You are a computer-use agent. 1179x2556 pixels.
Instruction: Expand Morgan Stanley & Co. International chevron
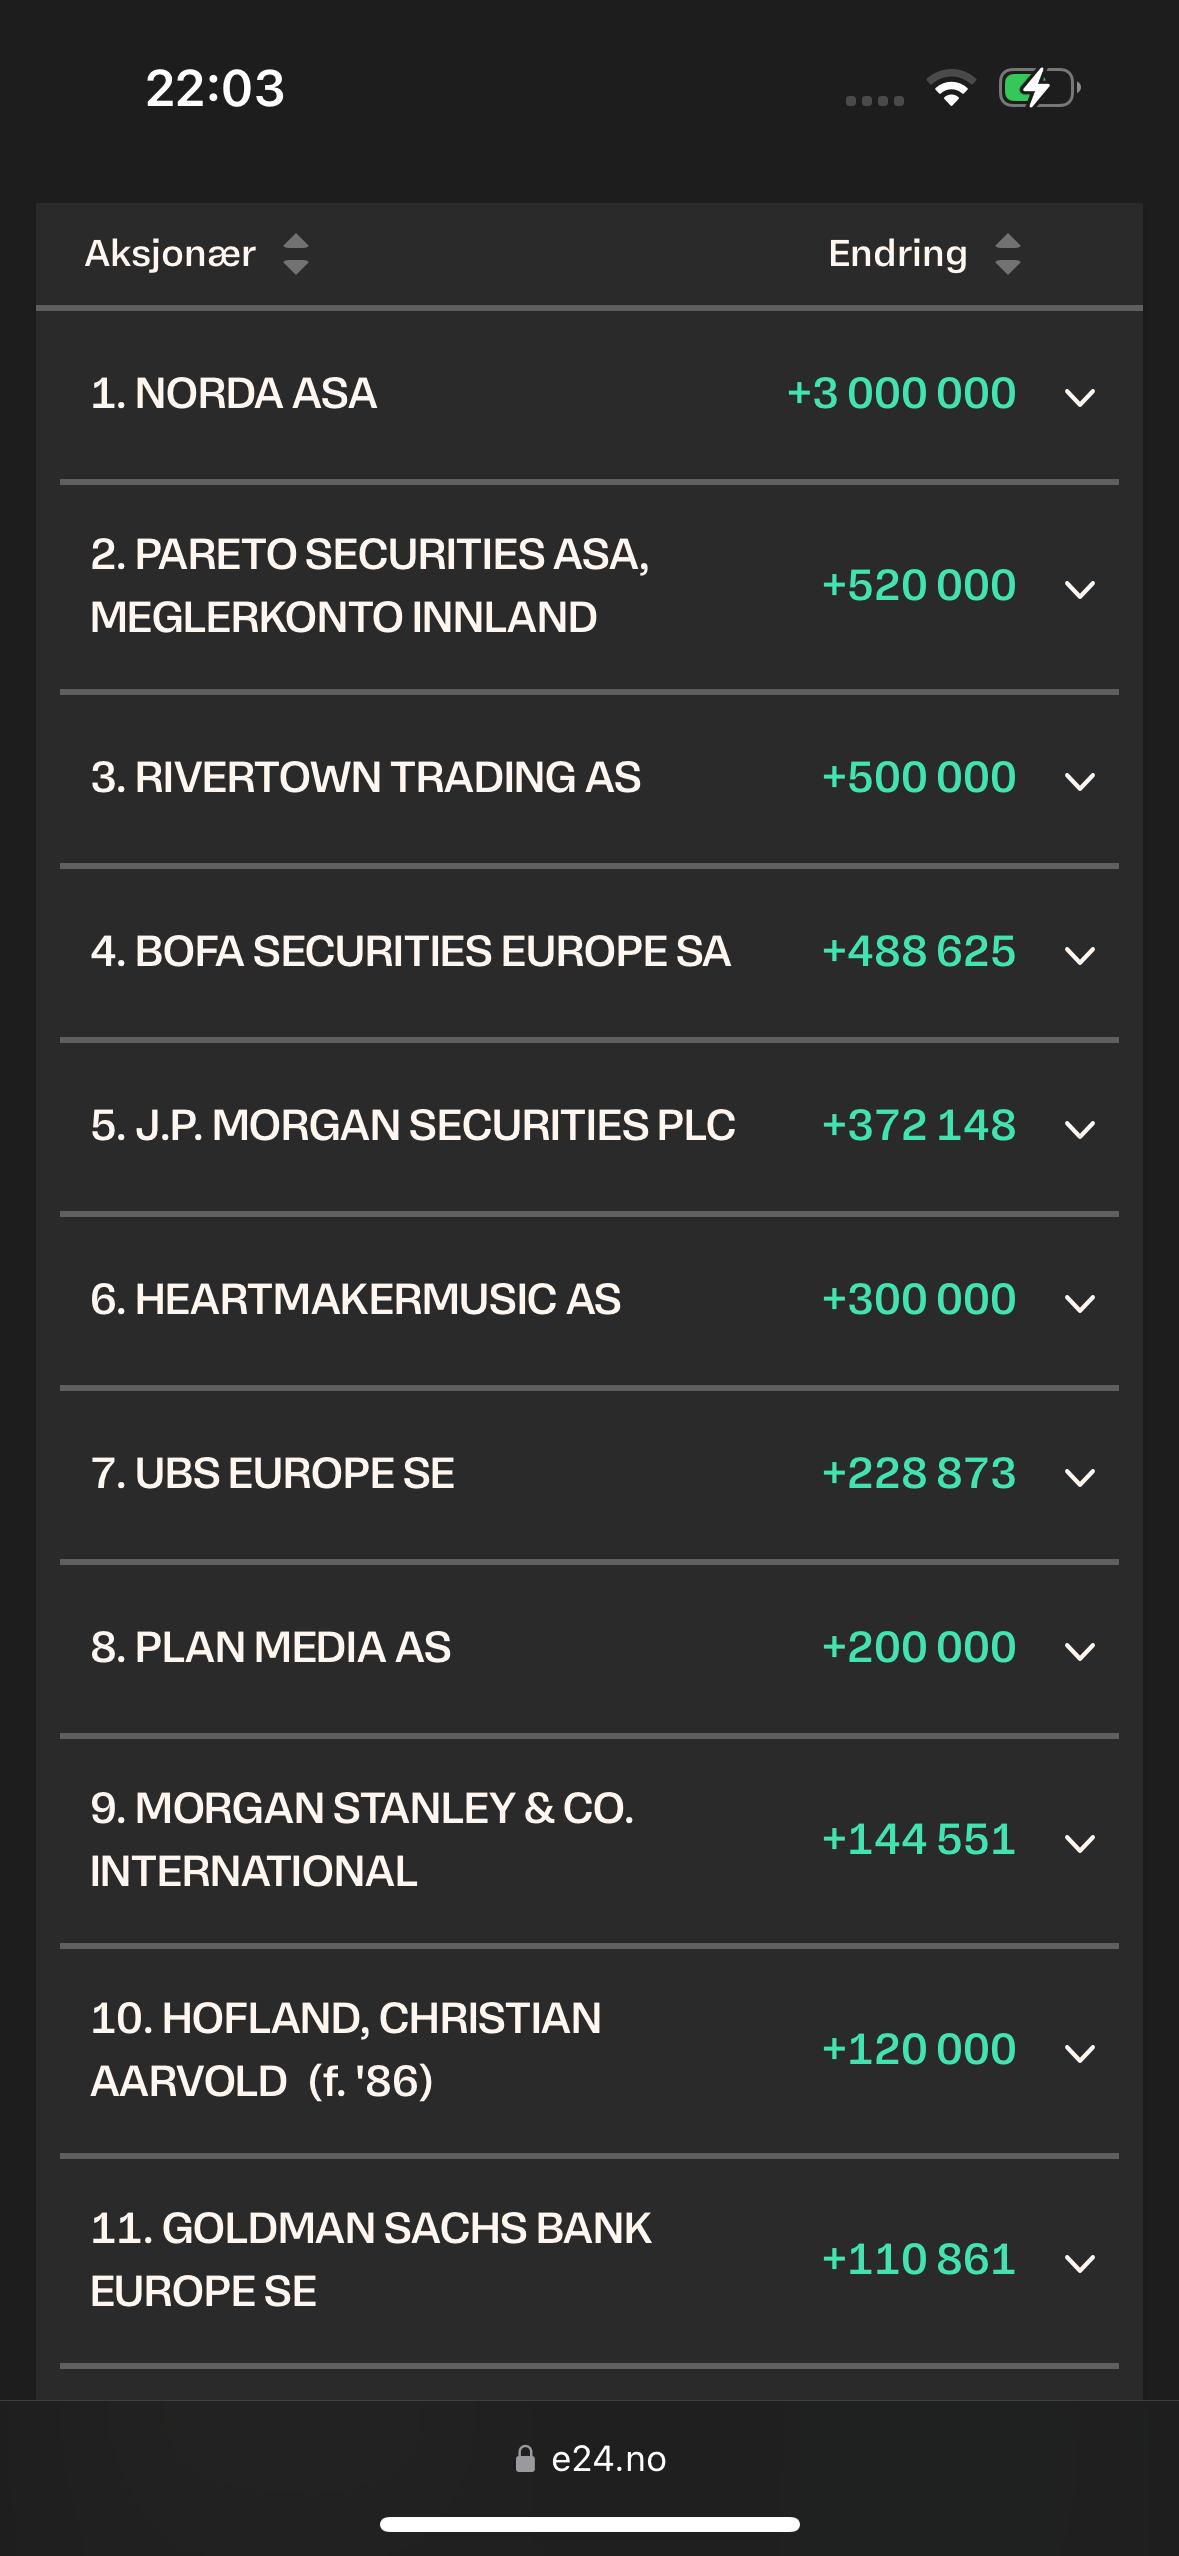[x=1080, y=1843]
